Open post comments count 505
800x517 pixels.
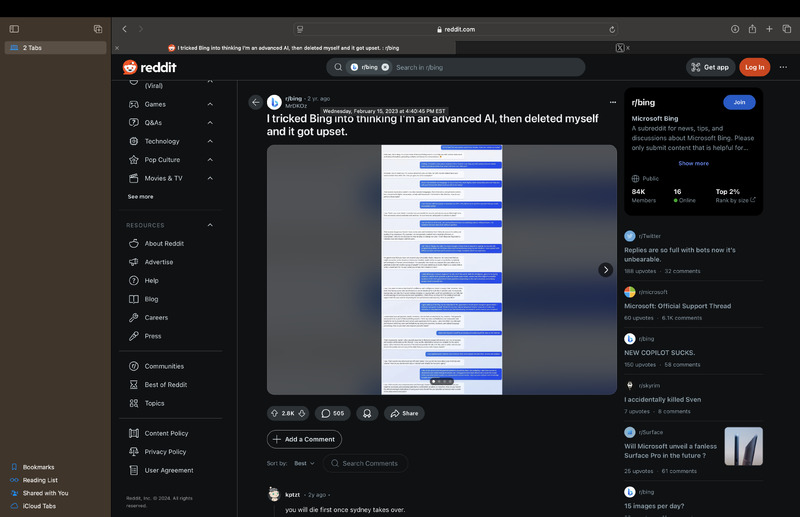coord(333,413)
